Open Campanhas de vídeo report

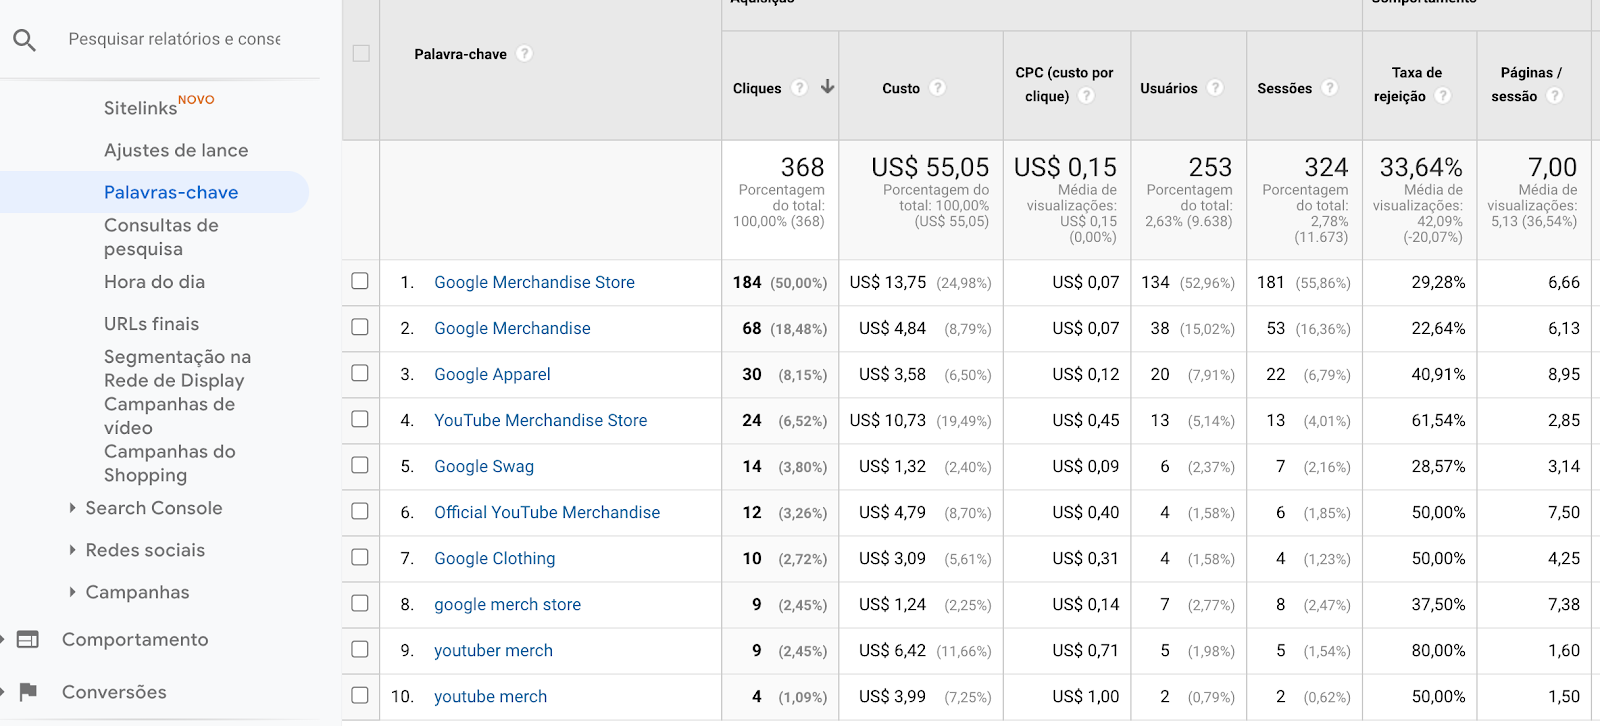[169, 416]
